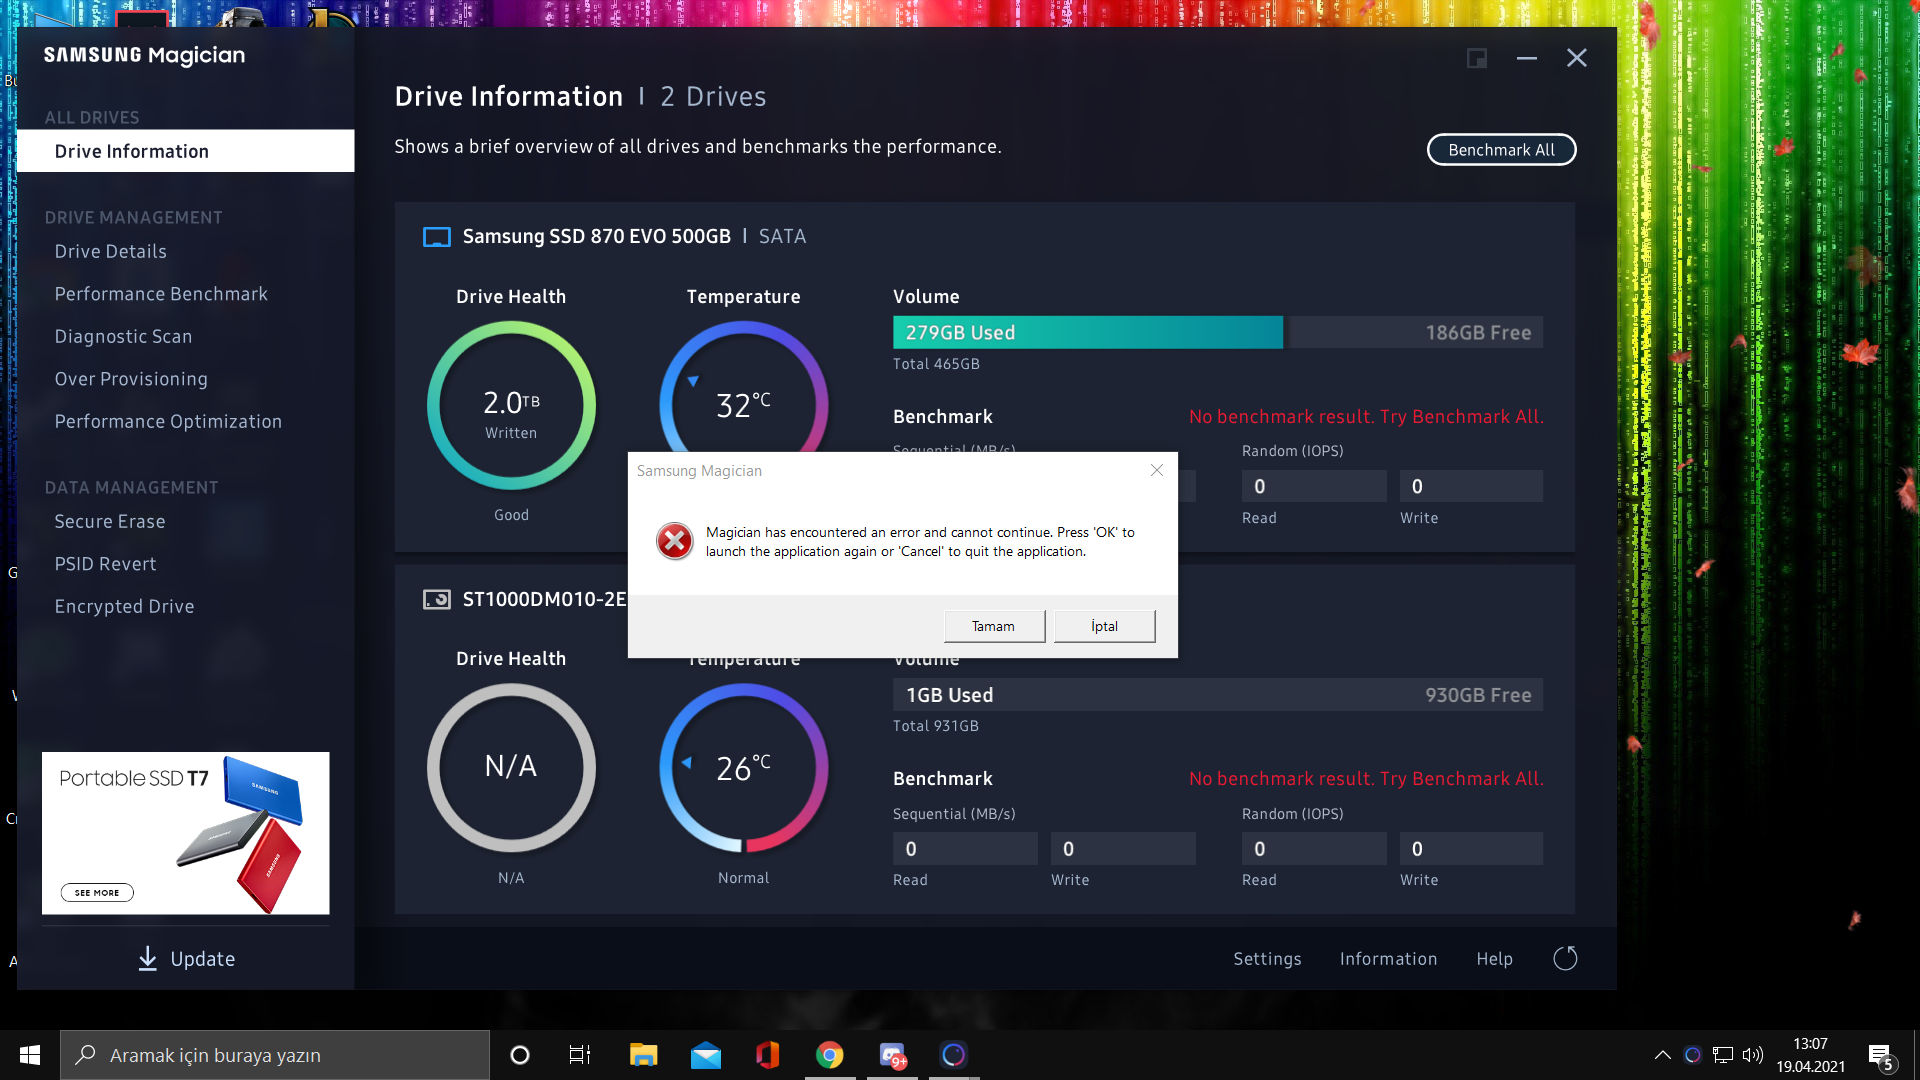This screenshot has width=1920, height=1080.
Task: Open the Mail app from the taskbar
Action: [705, 1055]
